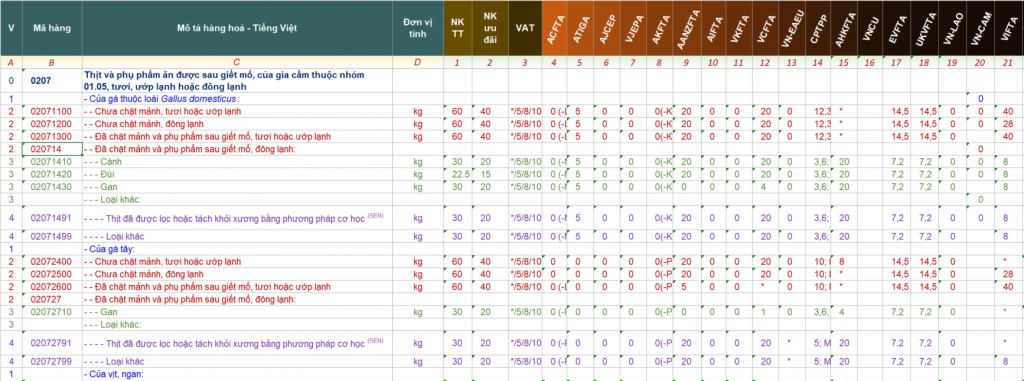The width and height of the screenshot is (1024, 381).
Task: Select the 'Đơn vị tính' header cell
Action: coord(418,28)
